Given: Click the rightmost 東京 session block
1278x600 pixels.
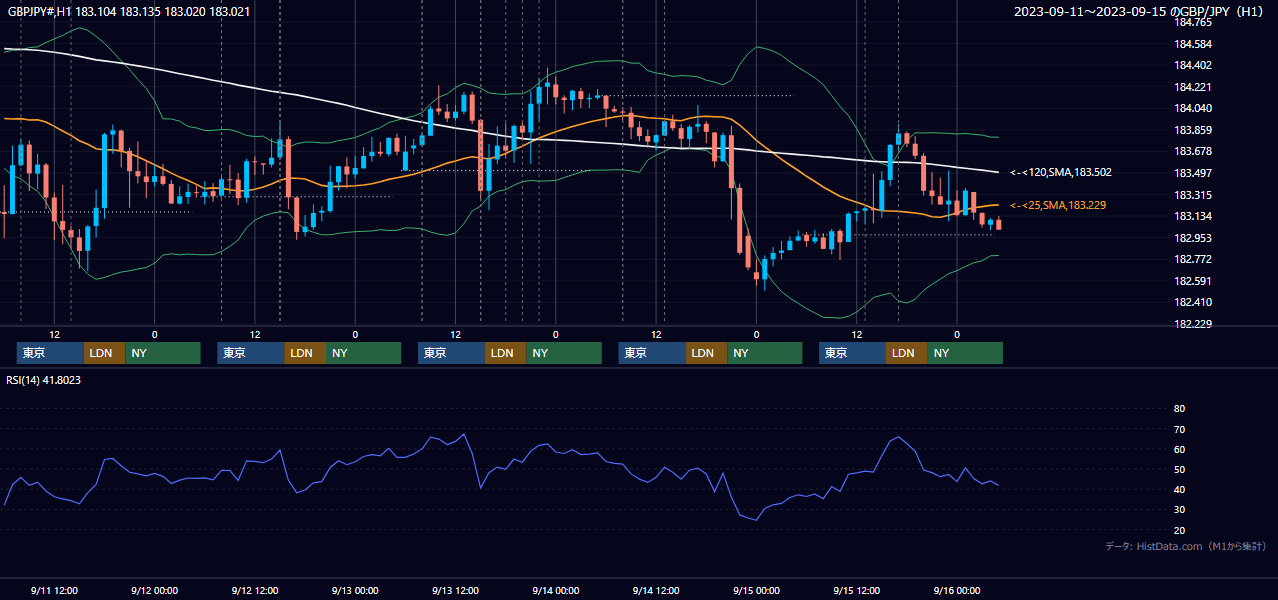Looking at the screenshot, I should tap(852, 353).
